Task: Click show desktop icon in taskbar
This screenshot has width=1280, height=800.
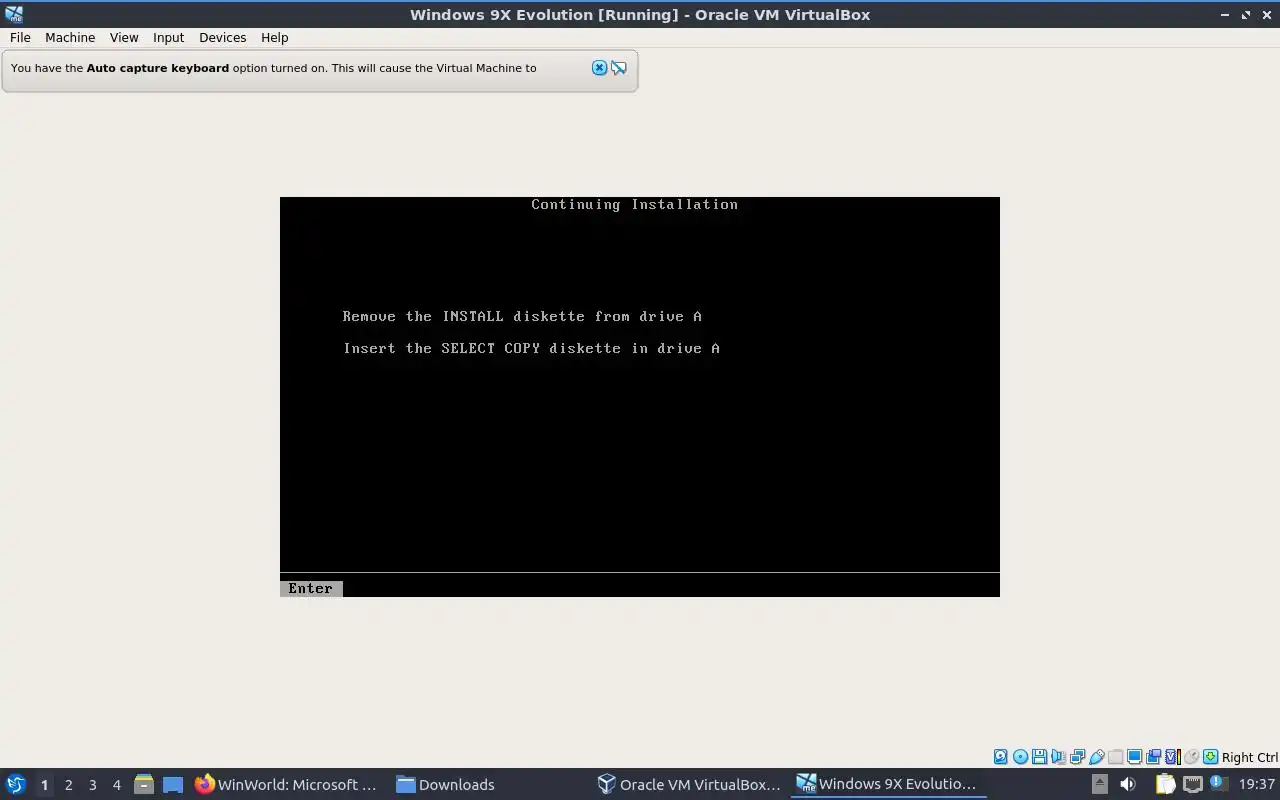Action: (172, 784)
